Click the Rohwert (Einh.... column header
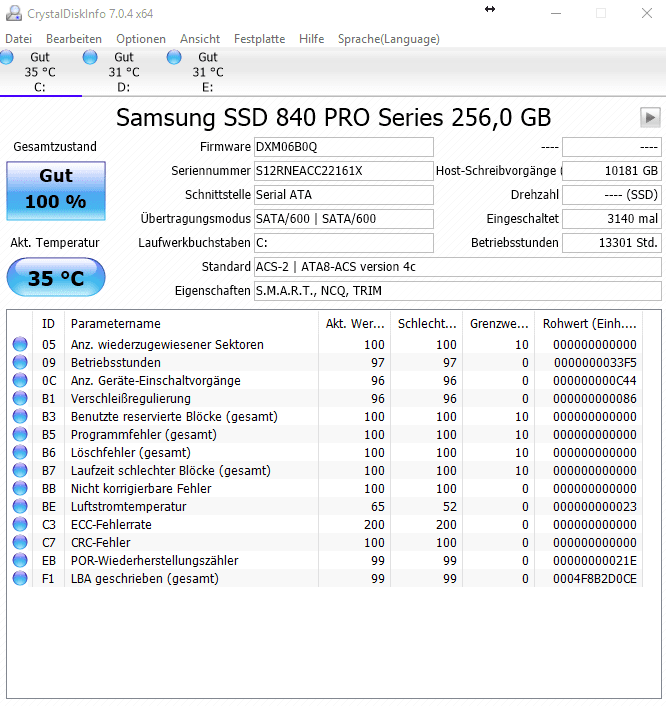Screen dimensions: 666x706 [x=589, y=324]
